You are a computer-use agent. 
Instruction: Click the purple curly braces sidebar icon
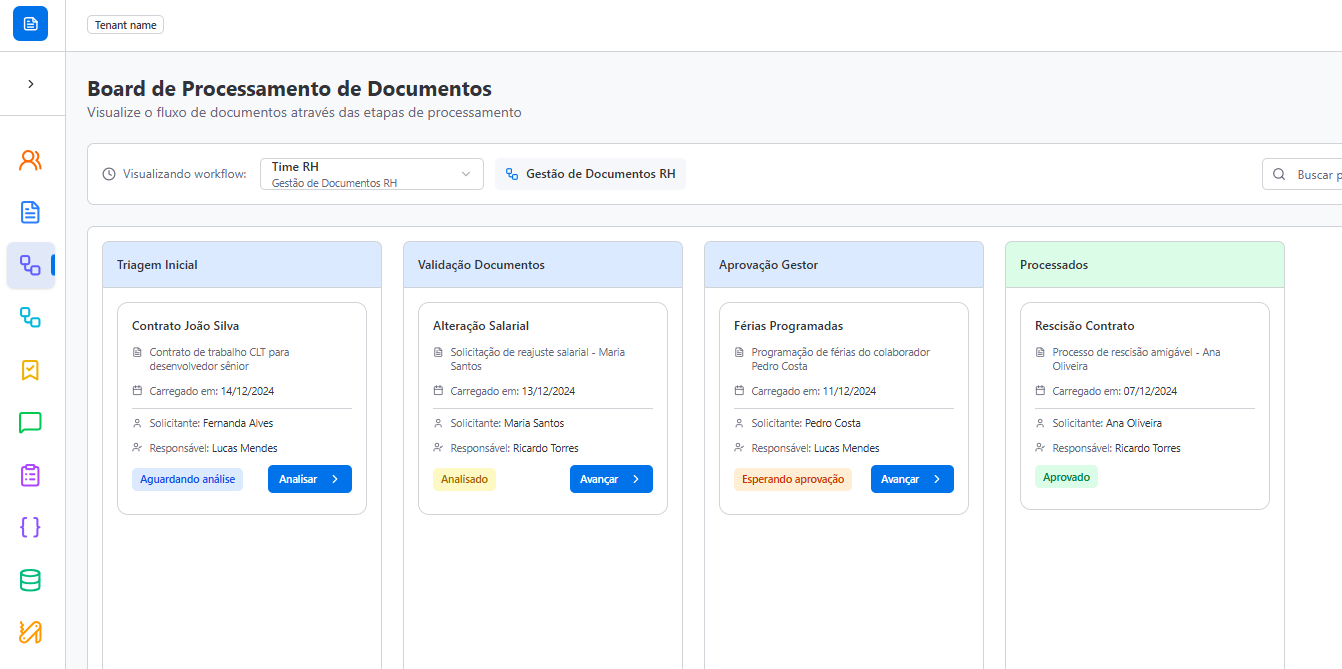pos(30,527)
